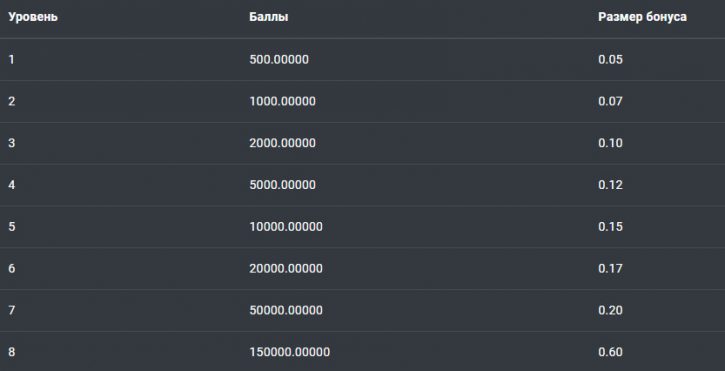Select level number 8 row cell
725x371 pixels.
12,352
